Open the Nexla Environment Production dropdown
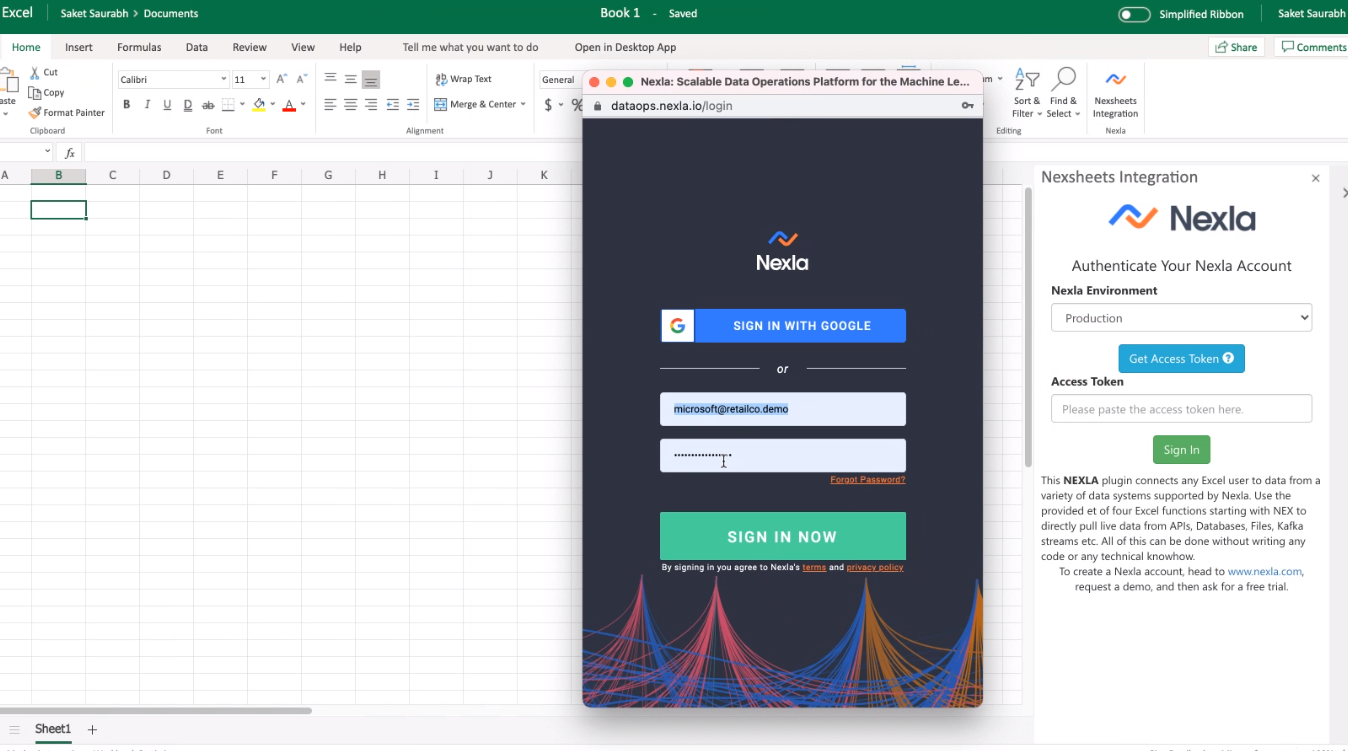 1181,318
